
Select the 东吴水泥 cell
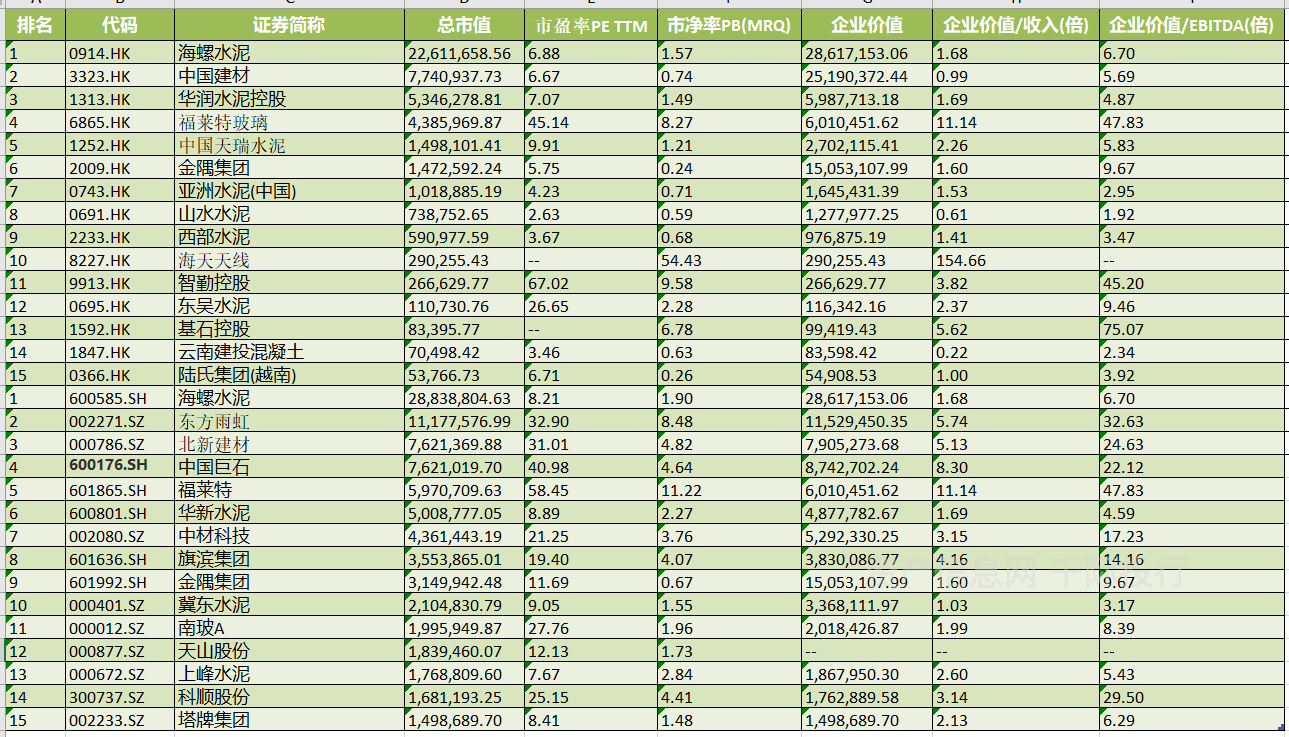[x=289, y=307]
